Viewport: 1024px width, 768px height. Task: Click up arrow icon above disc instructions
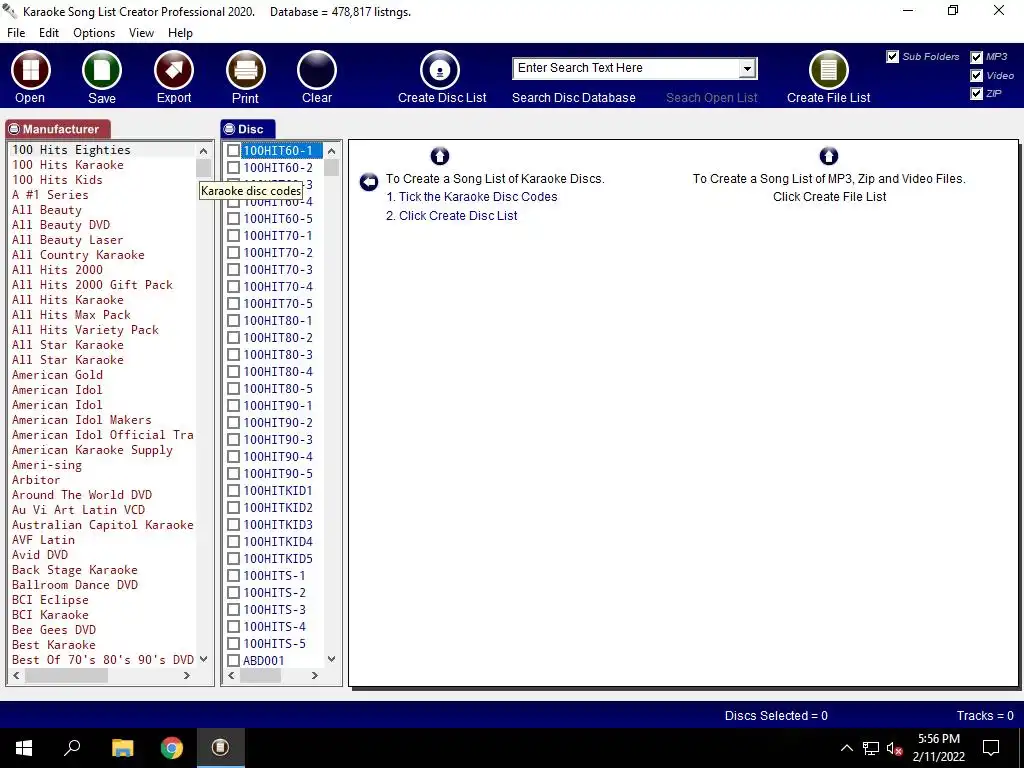440,156
